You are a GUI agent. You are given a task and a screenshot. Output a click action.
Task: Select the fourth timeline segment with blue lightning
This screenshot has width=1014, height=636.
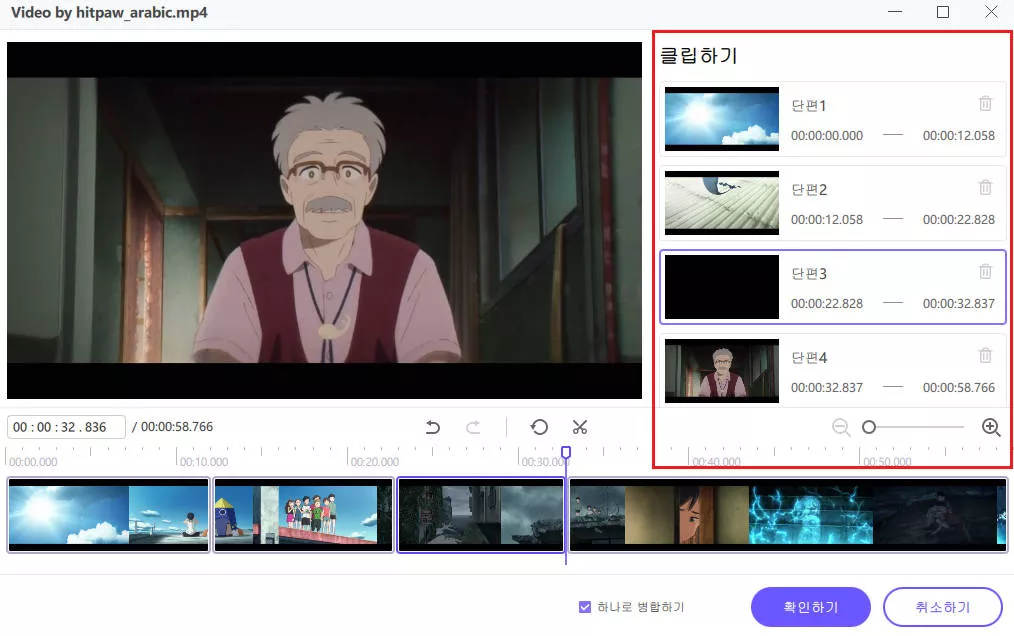click(x=788, y=515)
